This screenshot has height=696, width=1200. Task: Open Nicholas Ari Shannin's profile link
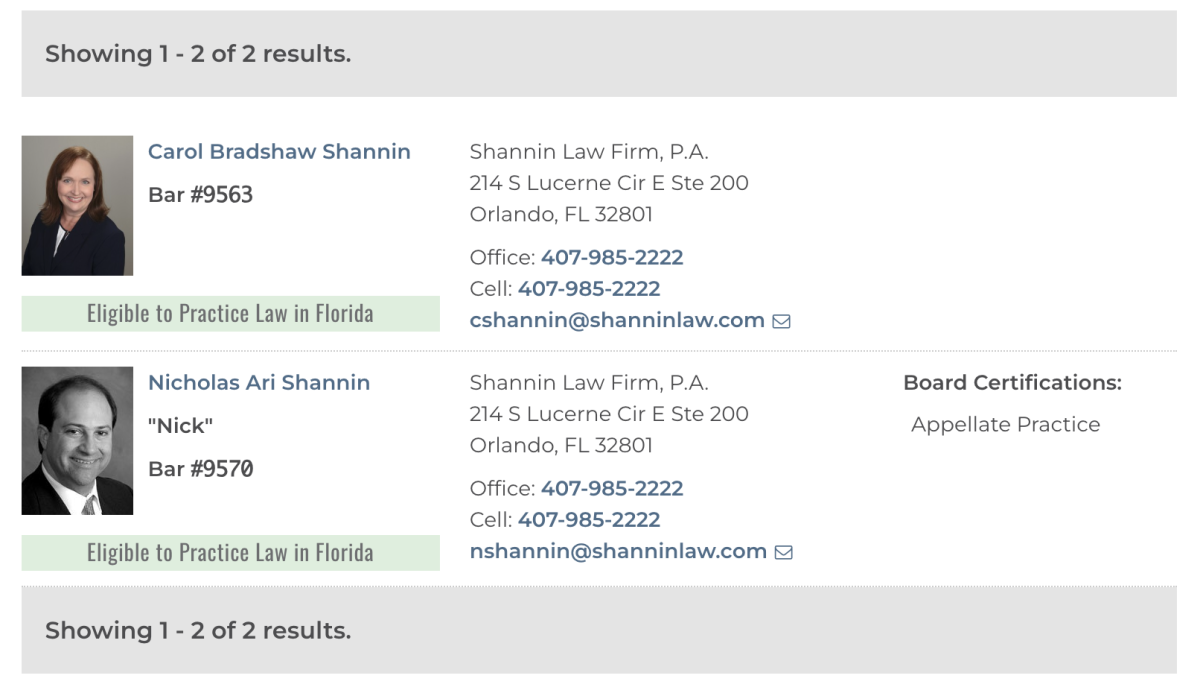(259, 383)
